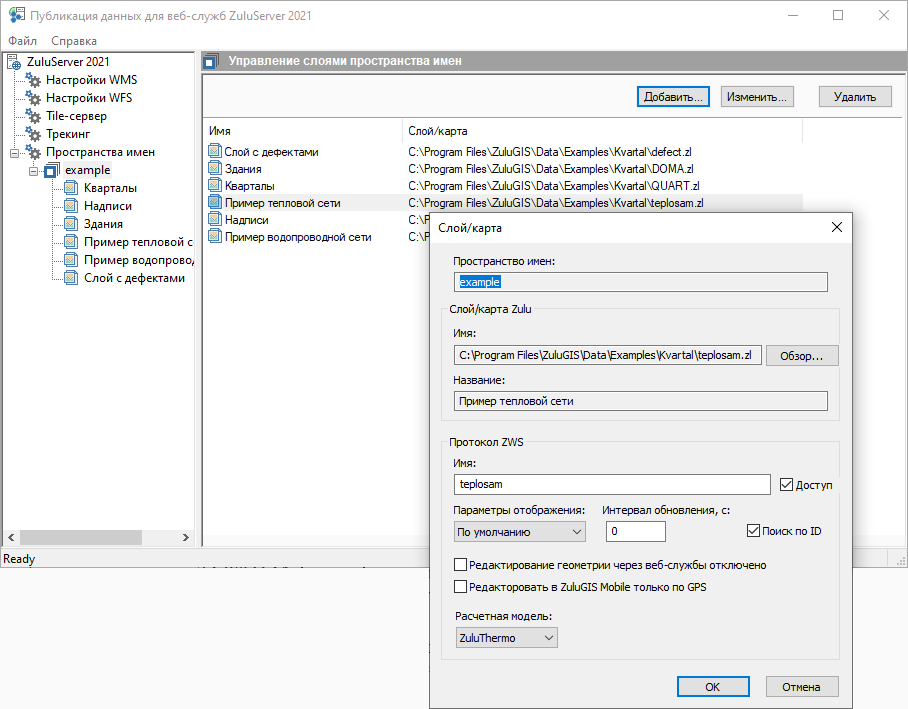Uncheck the Доступ checkbox
Screen dimensions: 908x709
tap(786, 485)
